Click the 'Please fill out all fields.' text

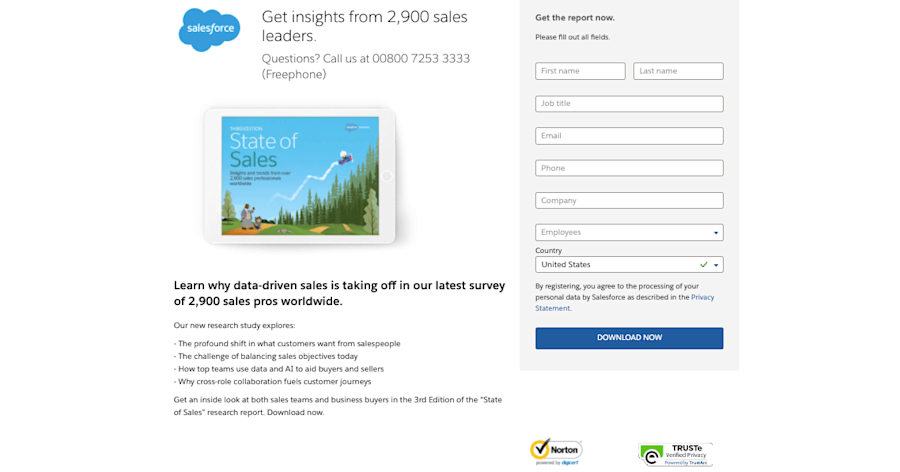[x=572, y=37]
